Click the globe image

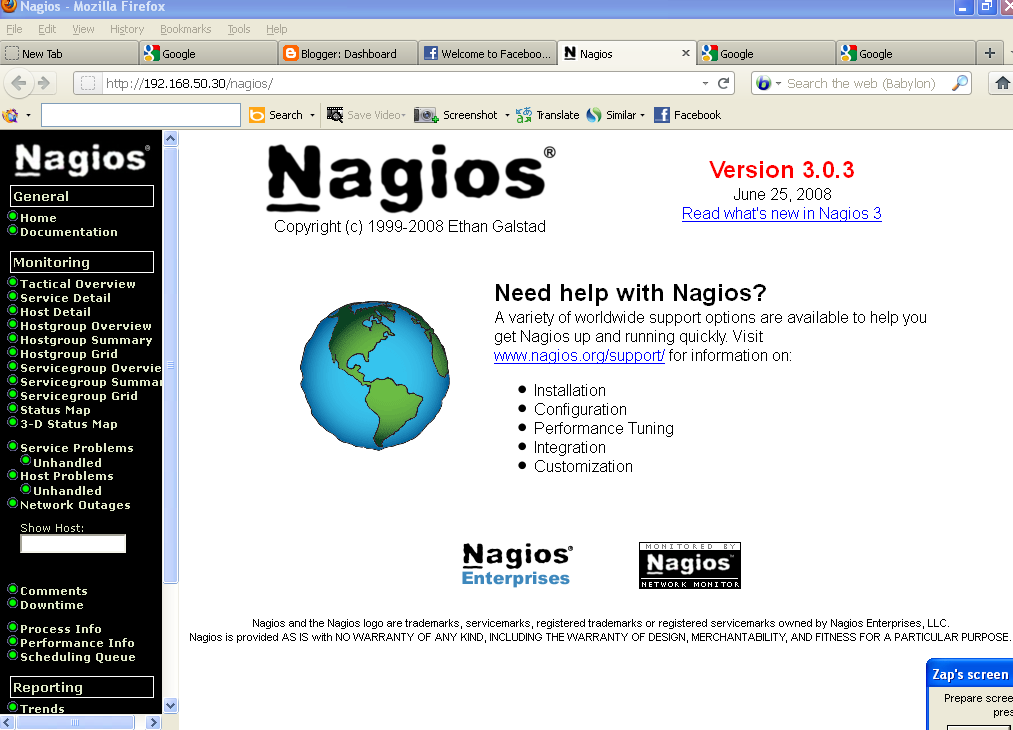(375, 375)
